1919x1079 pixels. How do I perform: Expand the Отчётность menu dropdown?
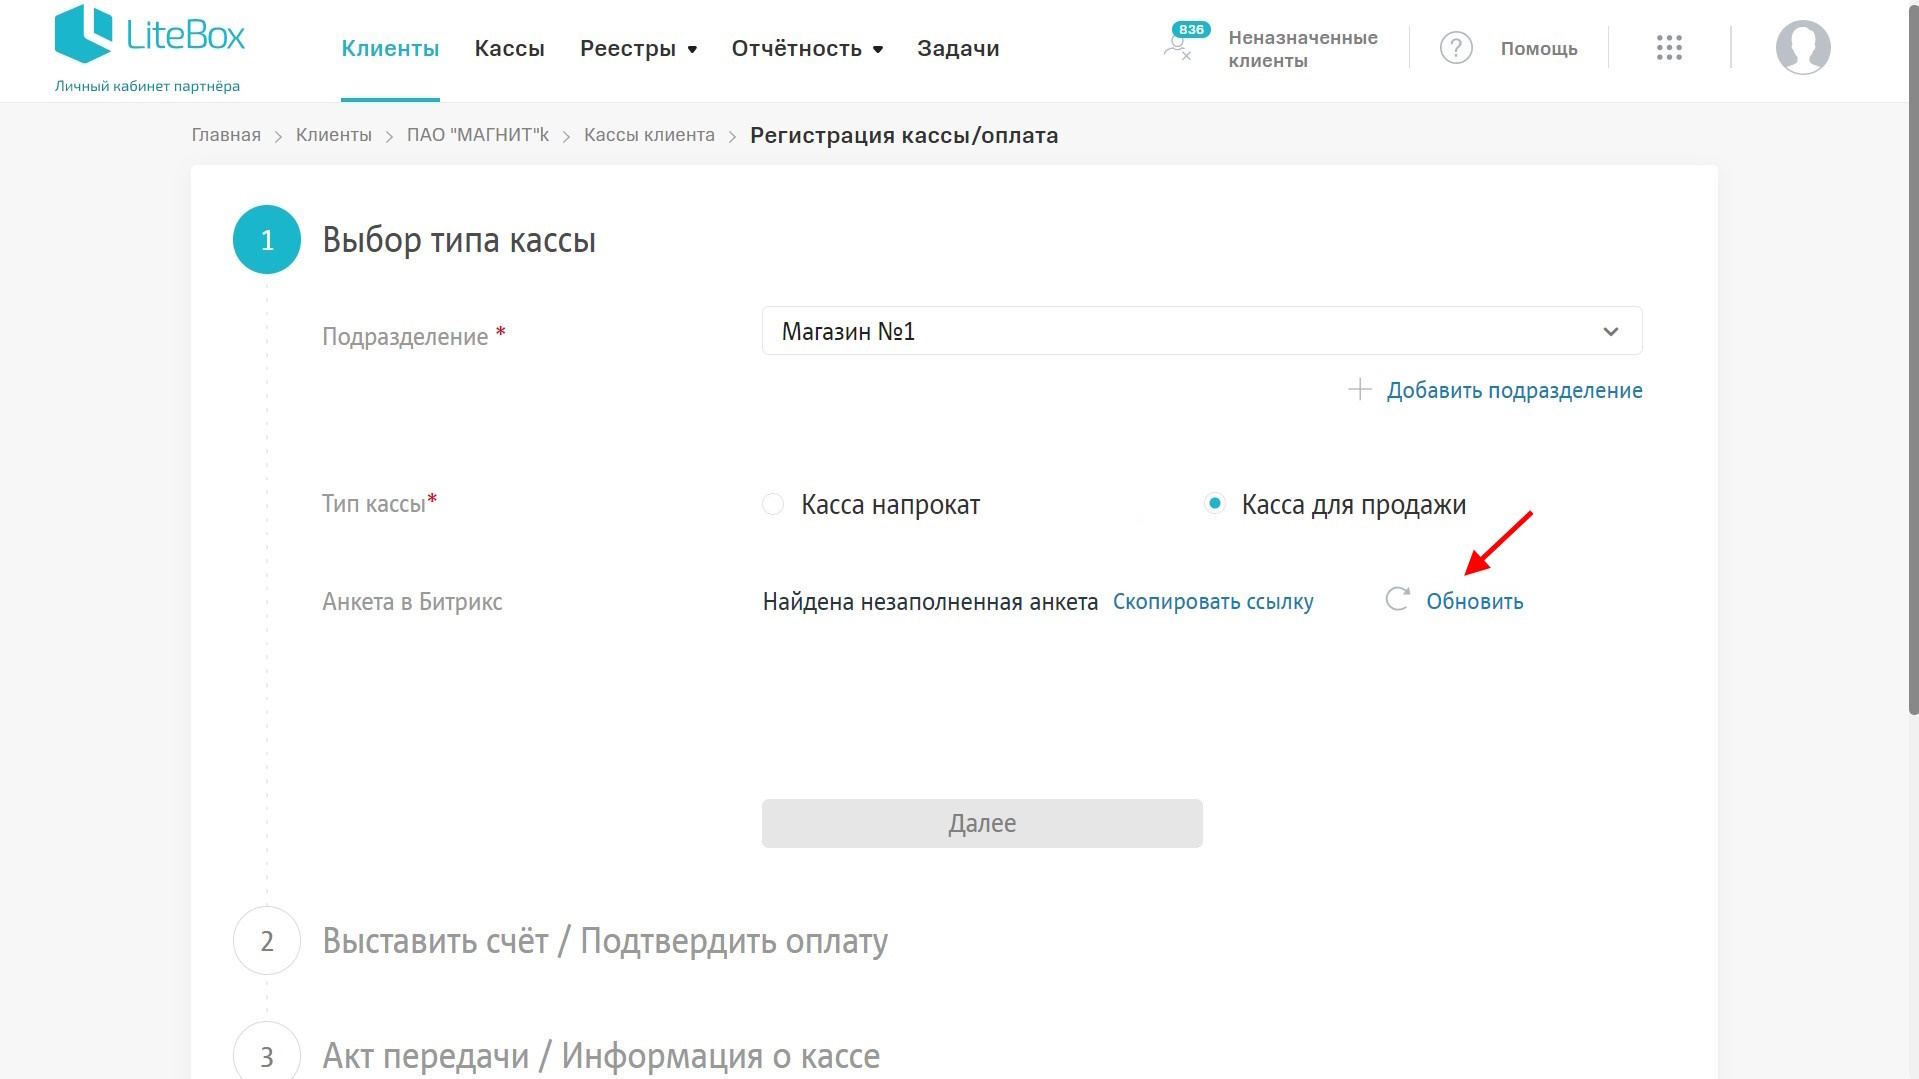(x=806, y=49)
